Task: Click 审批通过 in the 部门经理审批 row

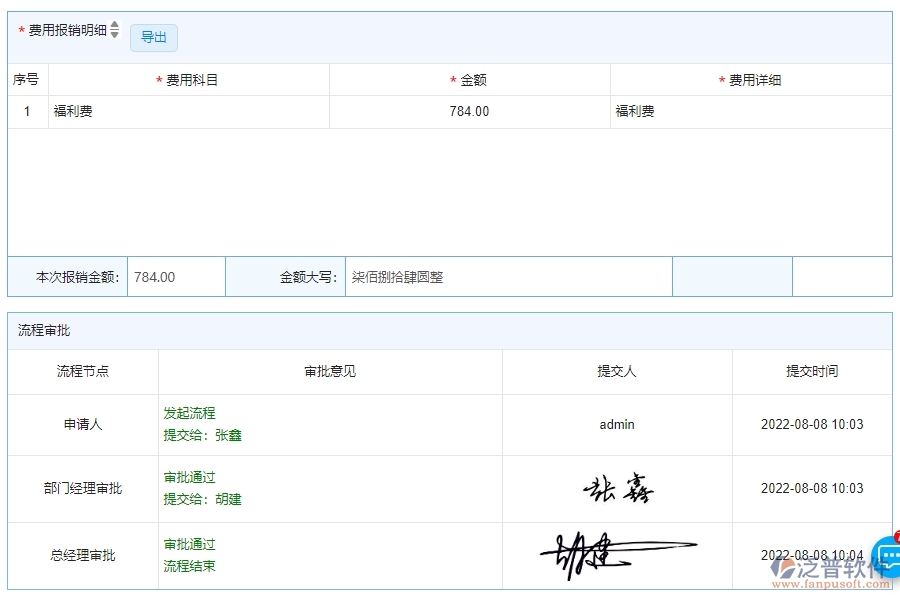Action: point(189,477)
